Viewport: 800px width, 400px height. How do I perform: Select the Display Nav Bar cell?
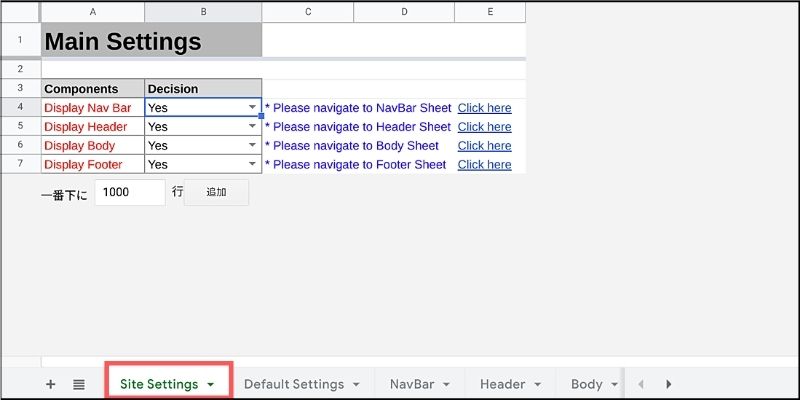point(93,108)
